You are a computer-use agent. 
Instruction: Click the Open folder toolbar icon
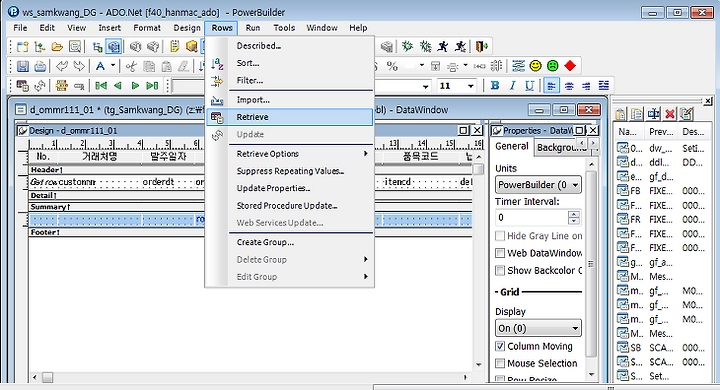pyautogui.click(x=57, y=46)
